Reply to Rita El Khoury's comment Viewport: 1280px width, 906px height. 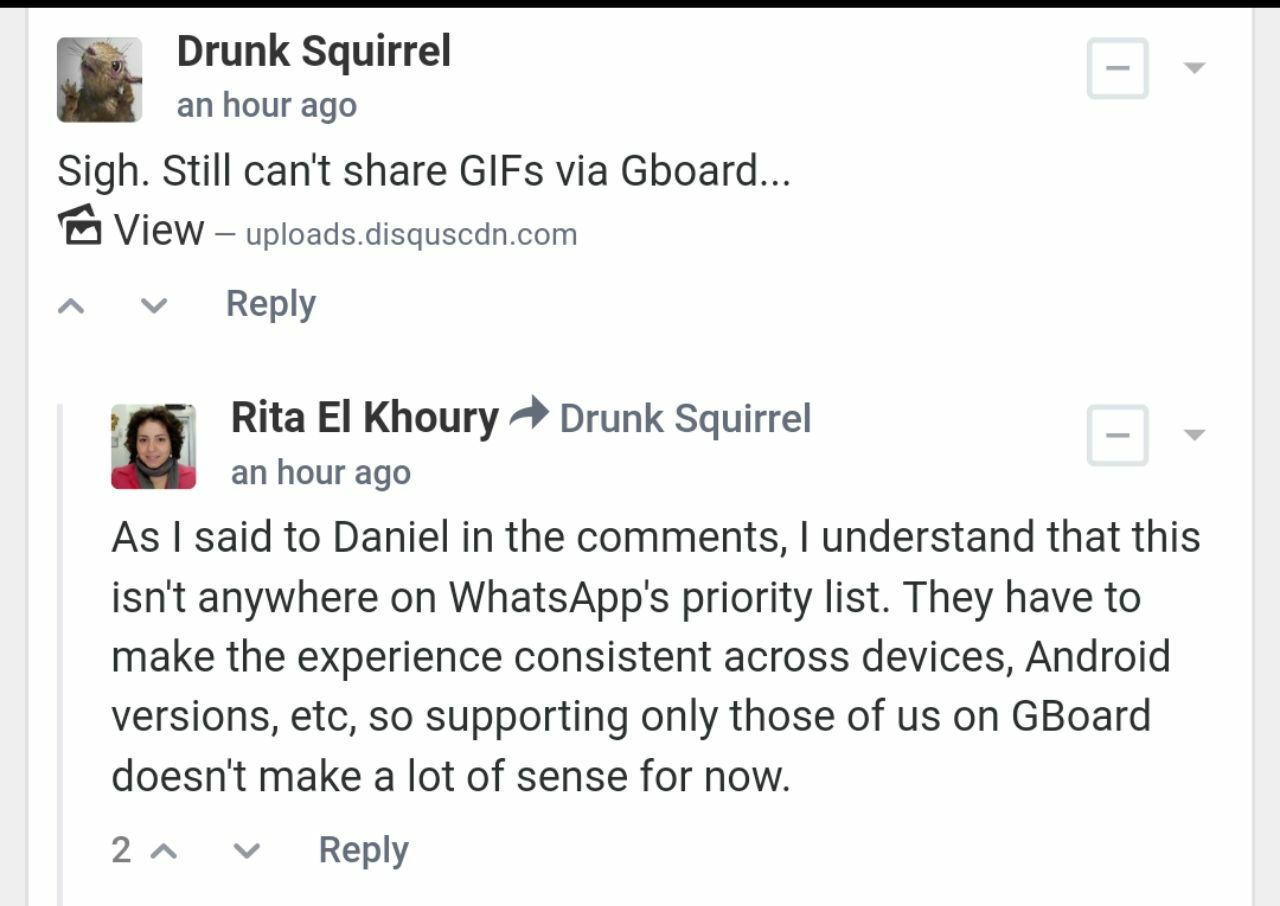coord(363,851)
